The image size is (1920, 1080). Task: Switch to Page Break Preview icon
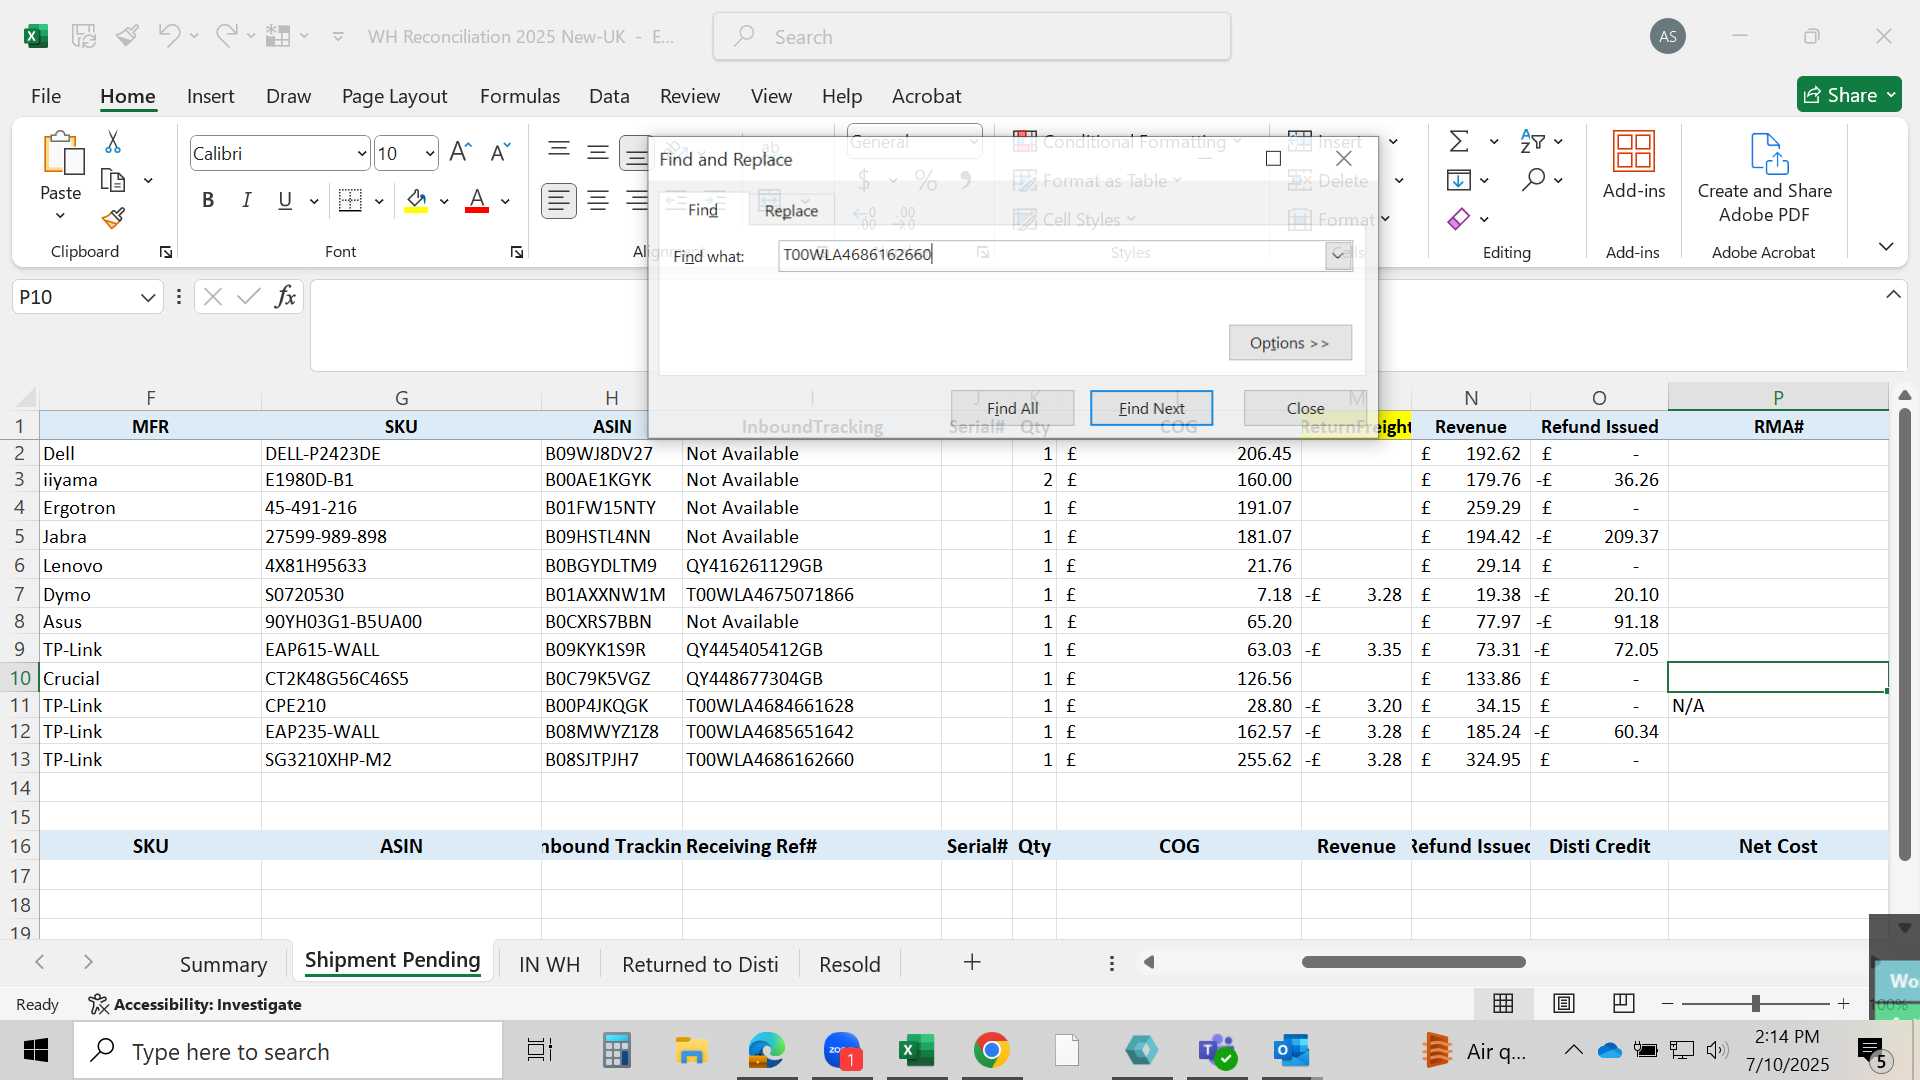coord(1624,1003)
